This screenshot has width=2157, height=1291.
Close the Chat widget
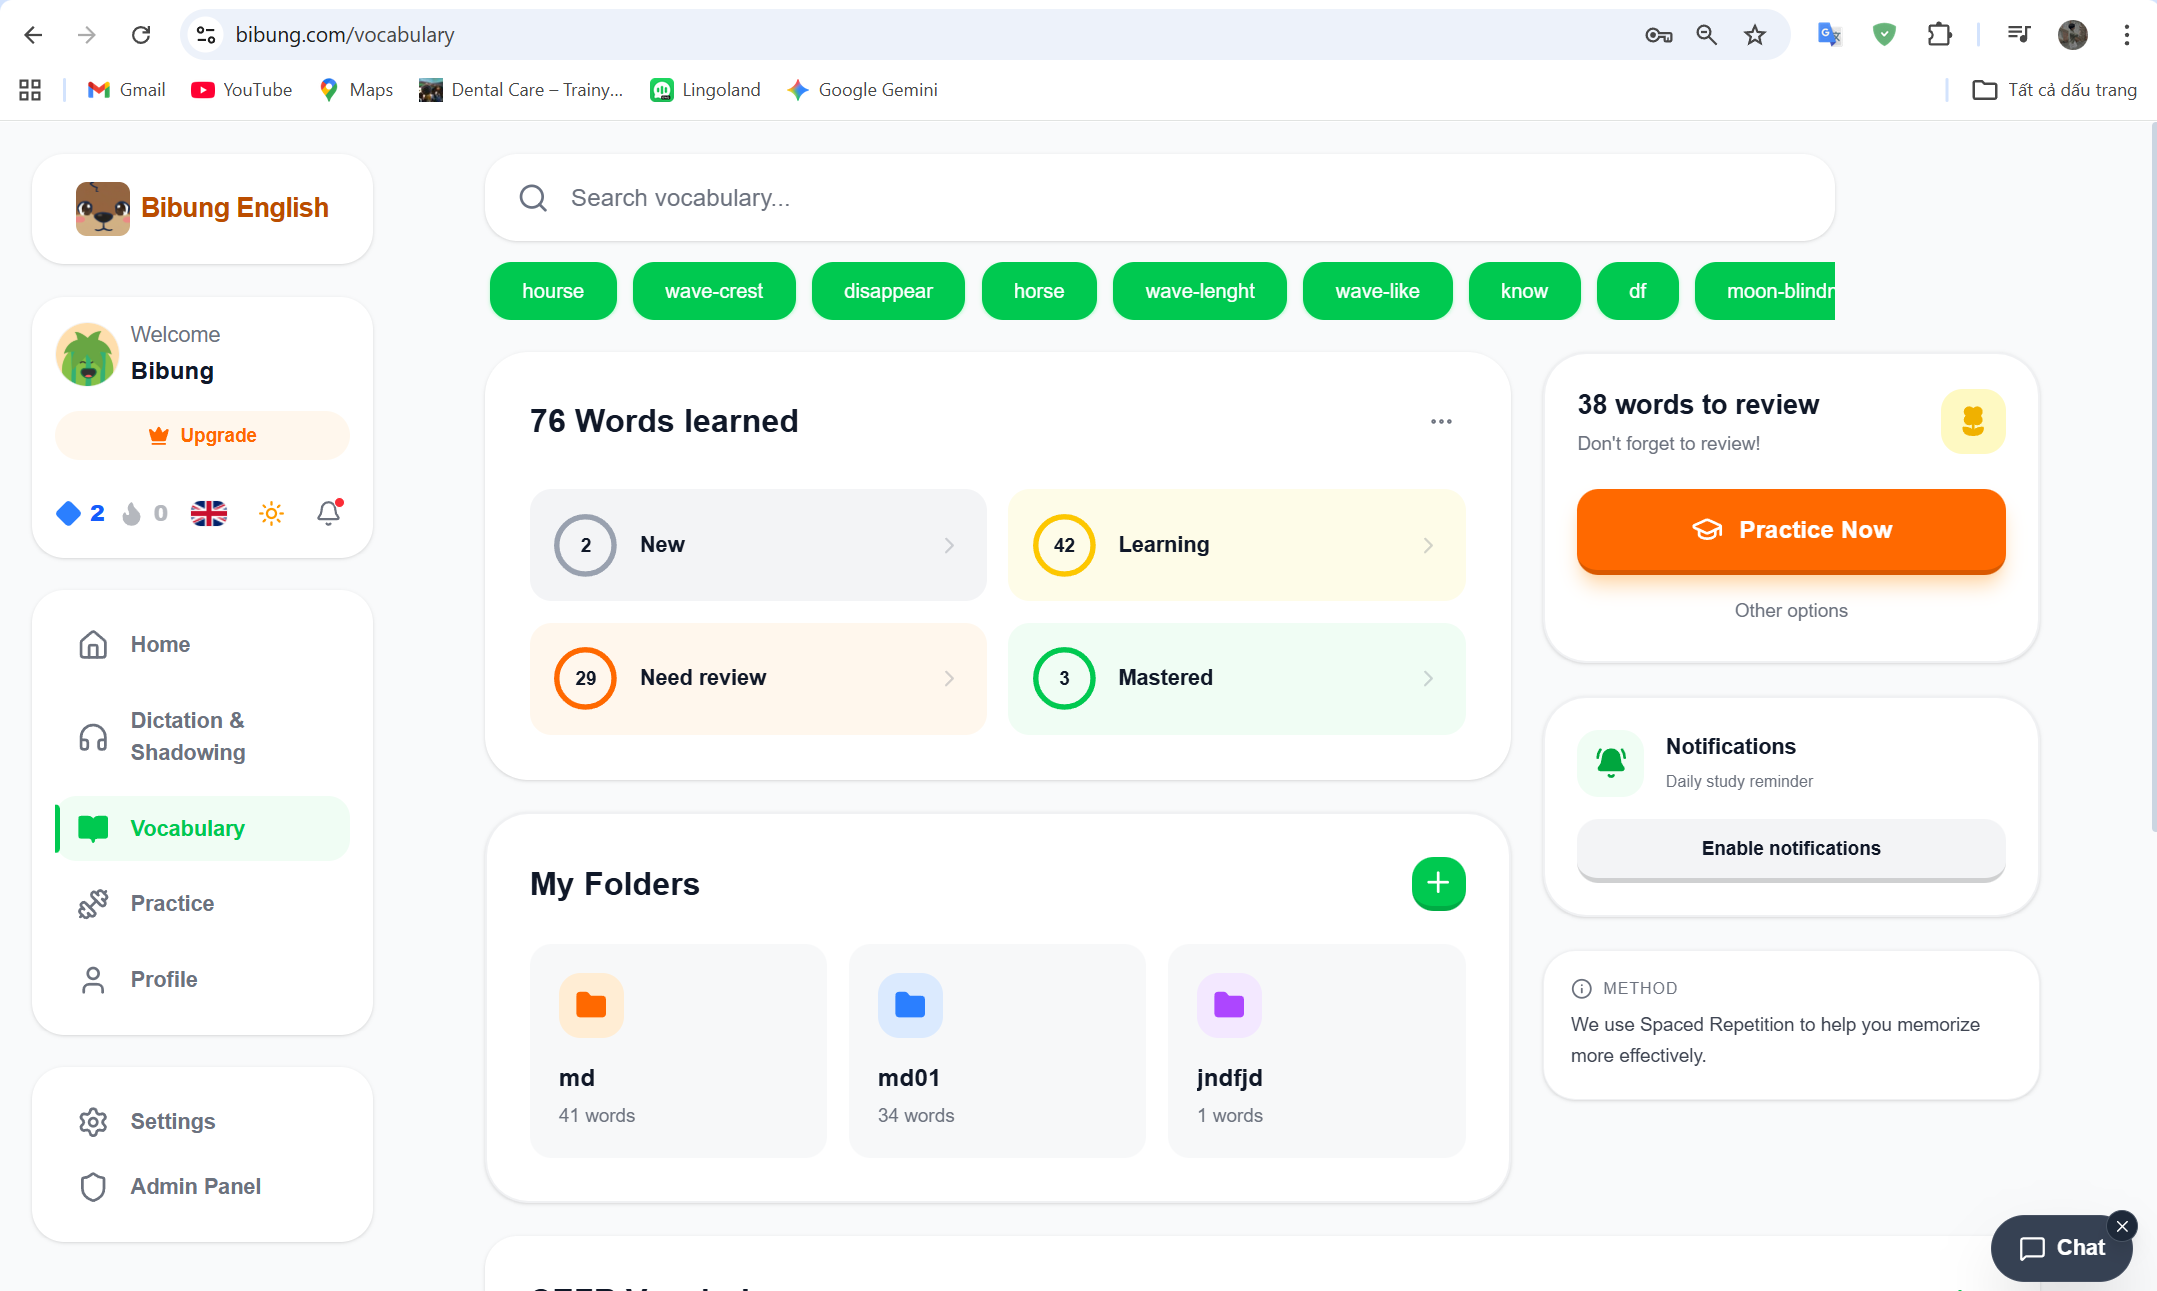(2122, 1226)
